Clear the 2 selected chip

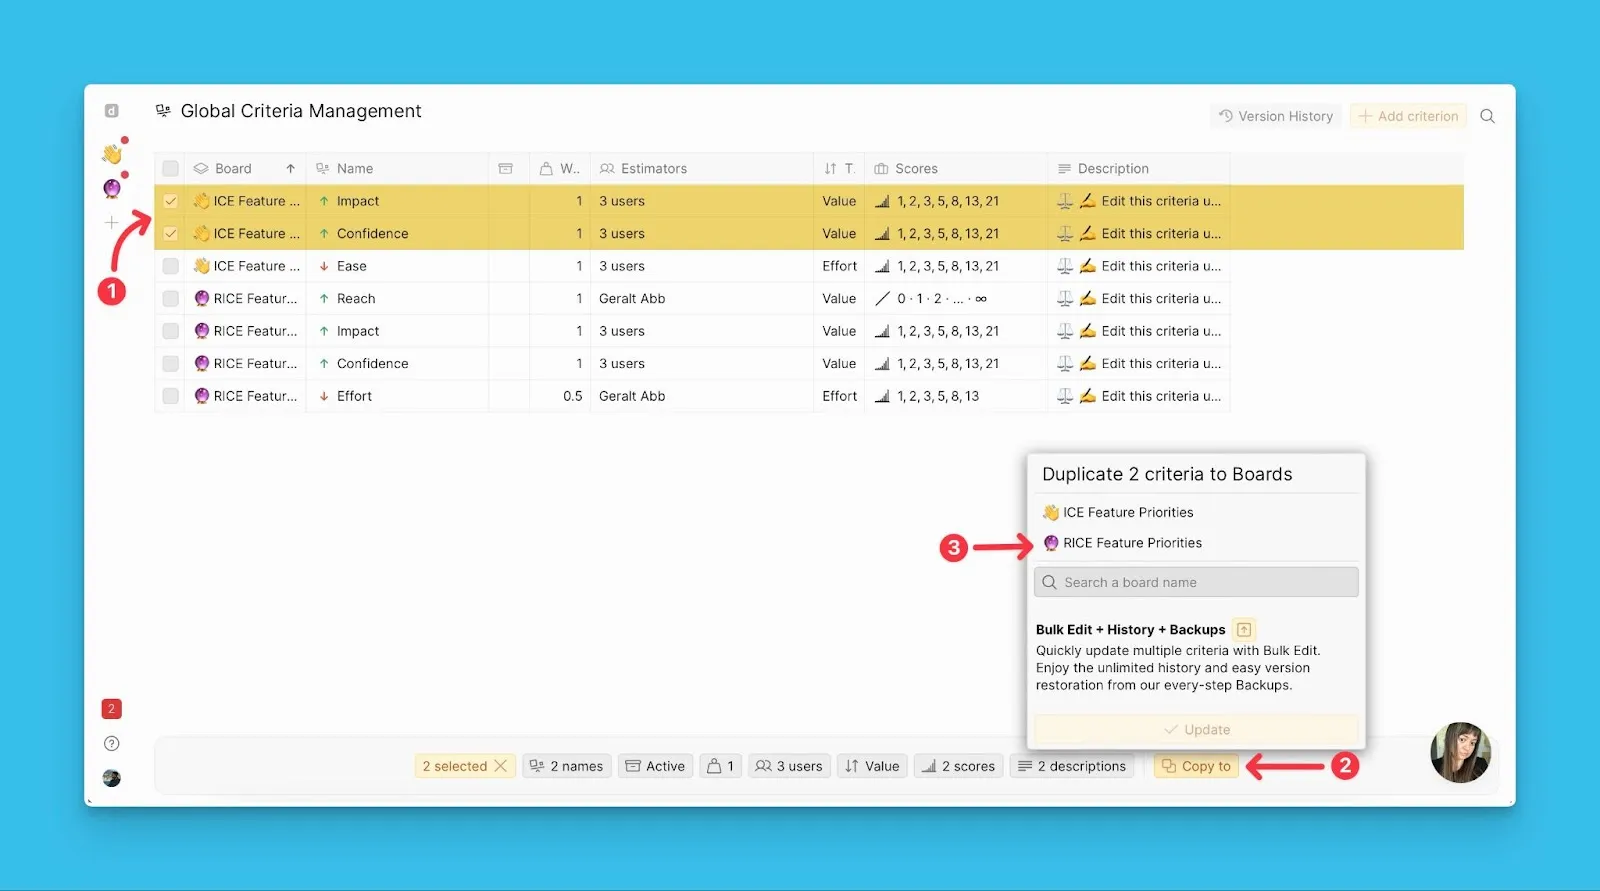[501, 766]
